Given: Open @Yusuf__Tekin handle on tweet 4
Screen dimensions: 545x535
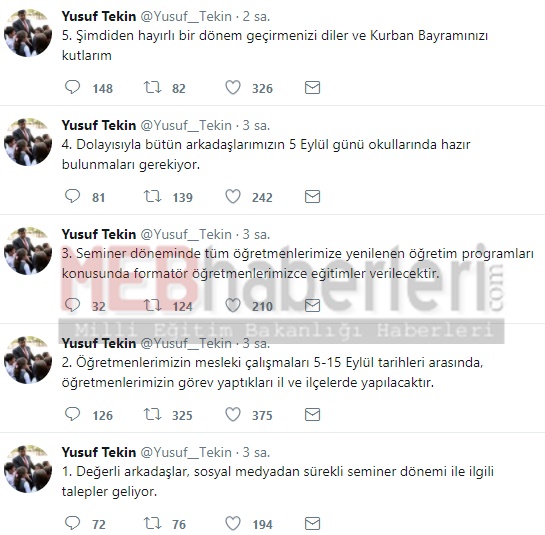Looking at the screenshot, I should 186,125.
